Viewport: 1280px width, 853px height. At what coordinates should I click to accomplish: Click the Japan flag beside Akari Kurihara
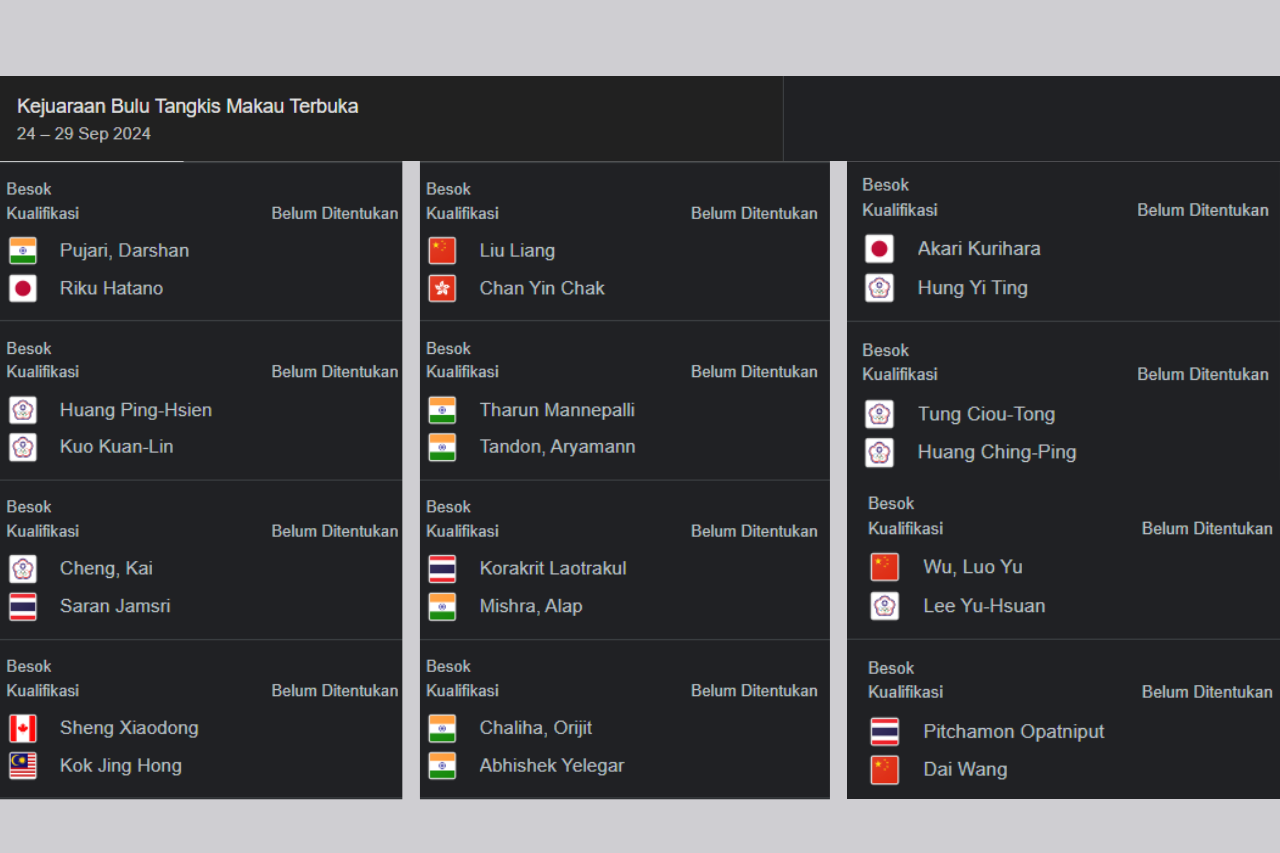[x=880, y=249]
